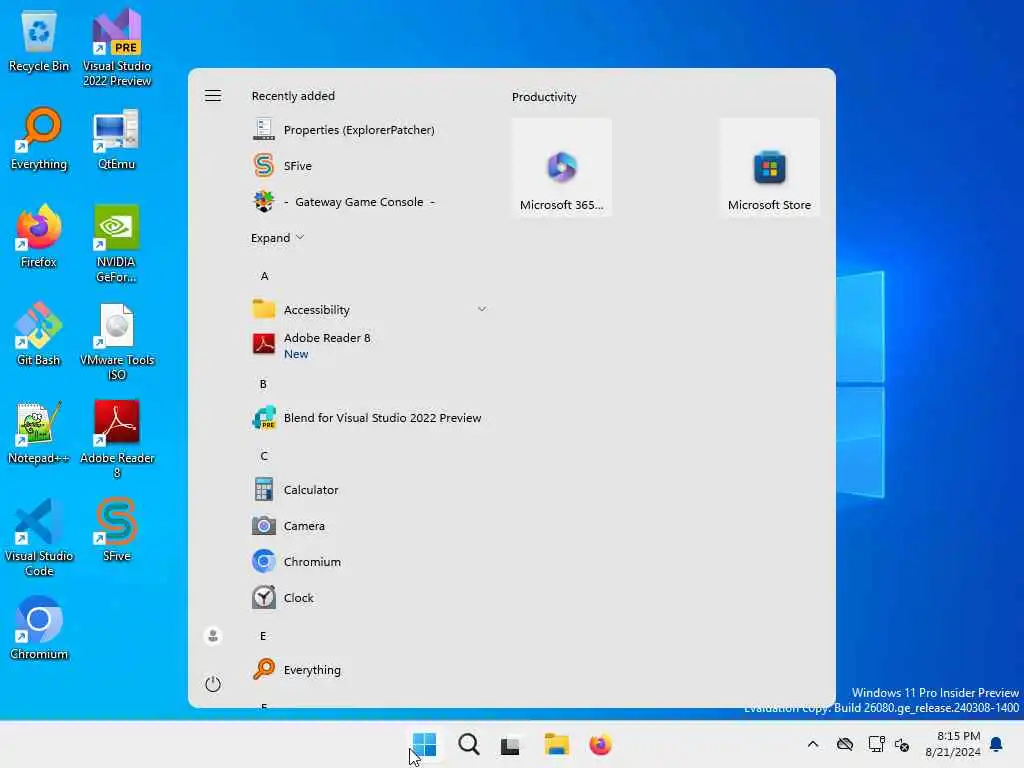
Task: Open Recycle Bin desktop icon
Action: 39,42
